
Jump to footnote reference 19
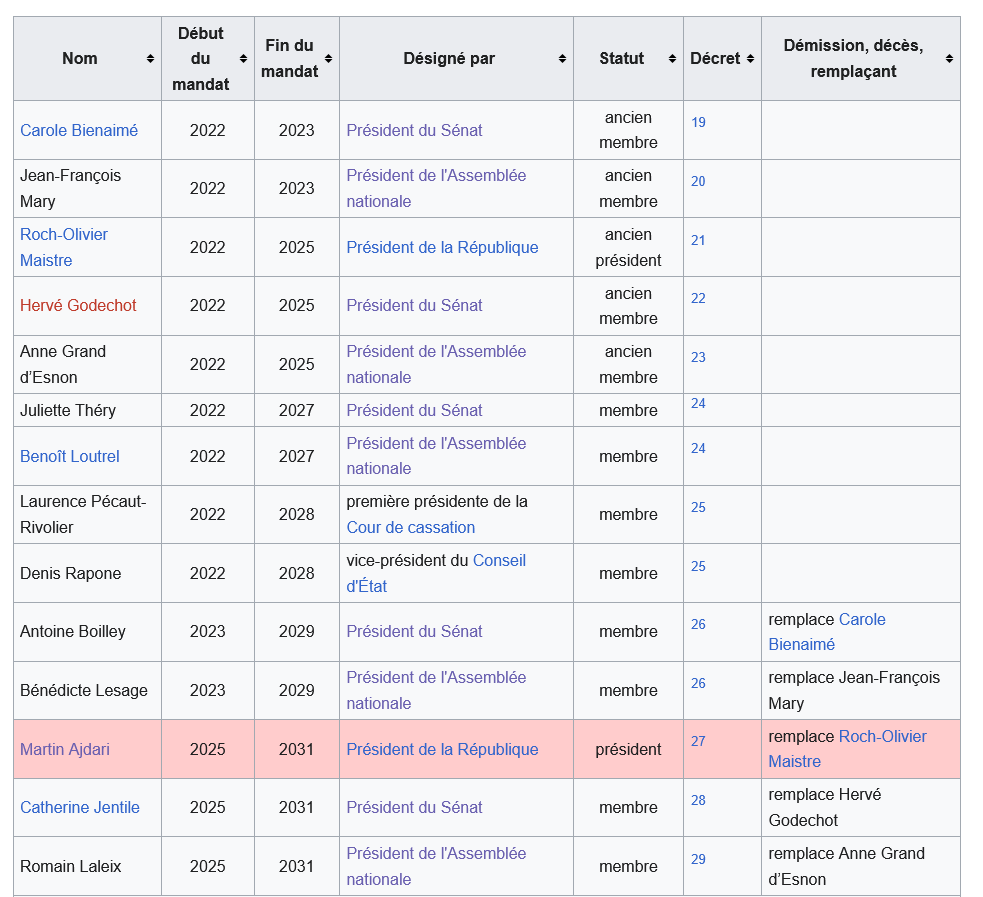(x=698, y=122)
